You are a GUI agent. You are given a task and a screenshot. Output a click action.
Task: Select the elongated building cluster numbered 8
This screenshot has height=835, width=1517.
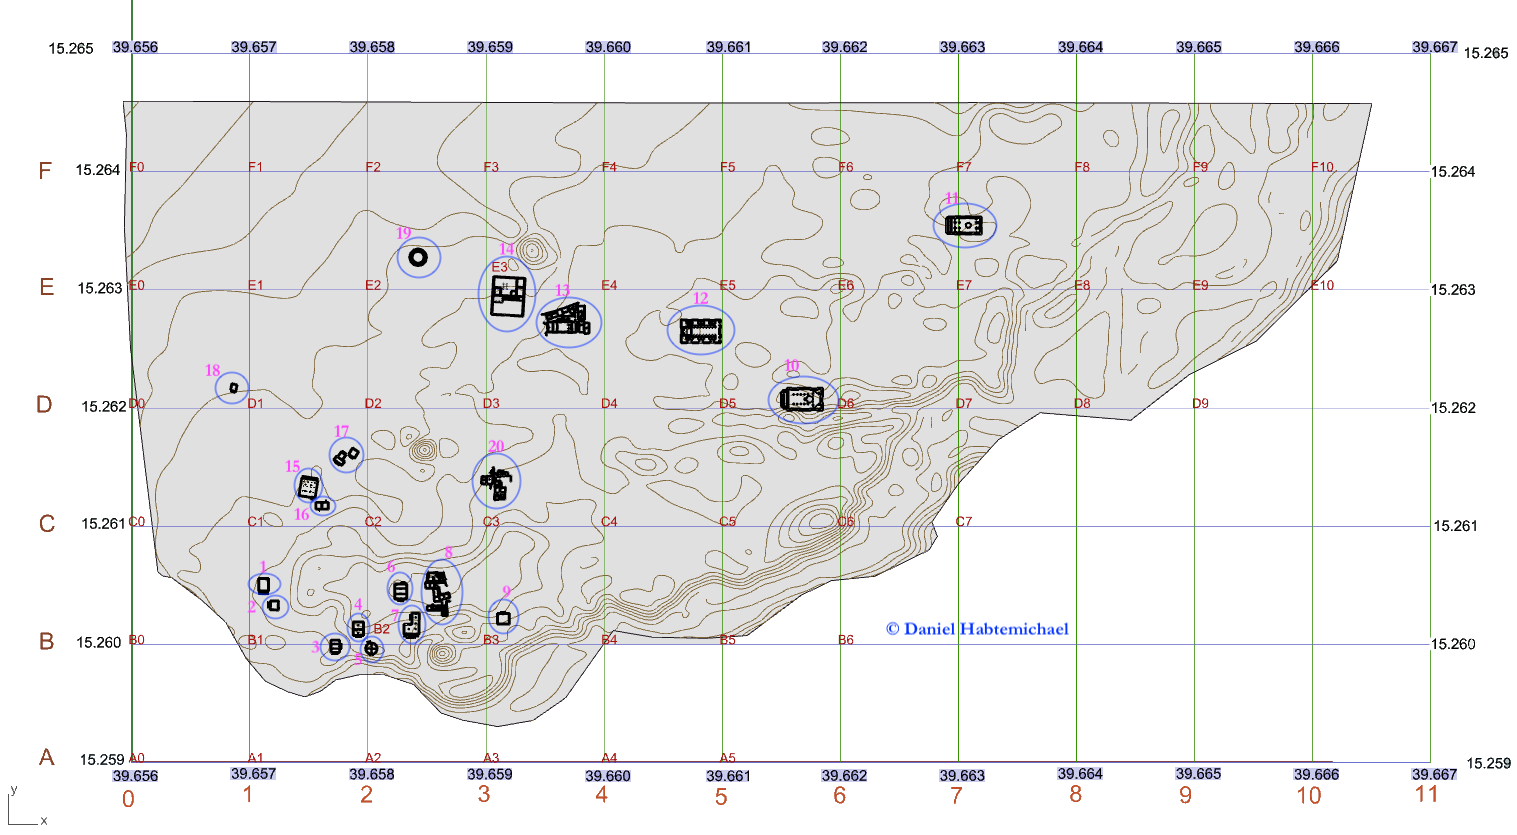click(x=439, y=591)
